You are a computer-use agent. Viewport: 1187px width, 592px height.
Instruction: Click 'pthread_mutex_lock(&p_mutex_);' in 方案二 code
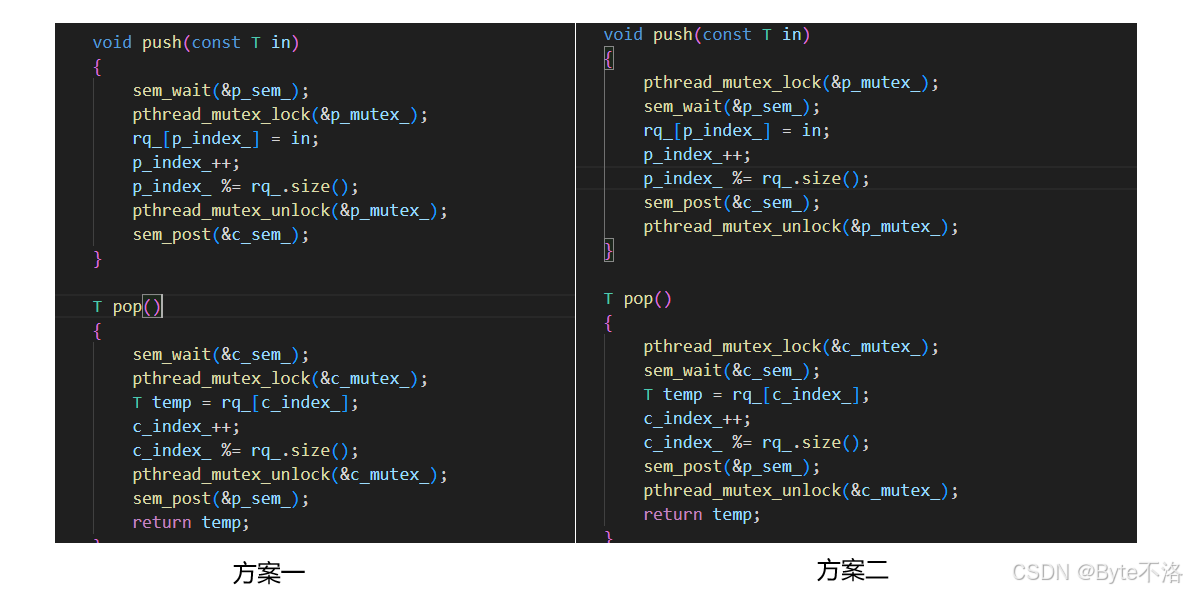click(791, 83)
